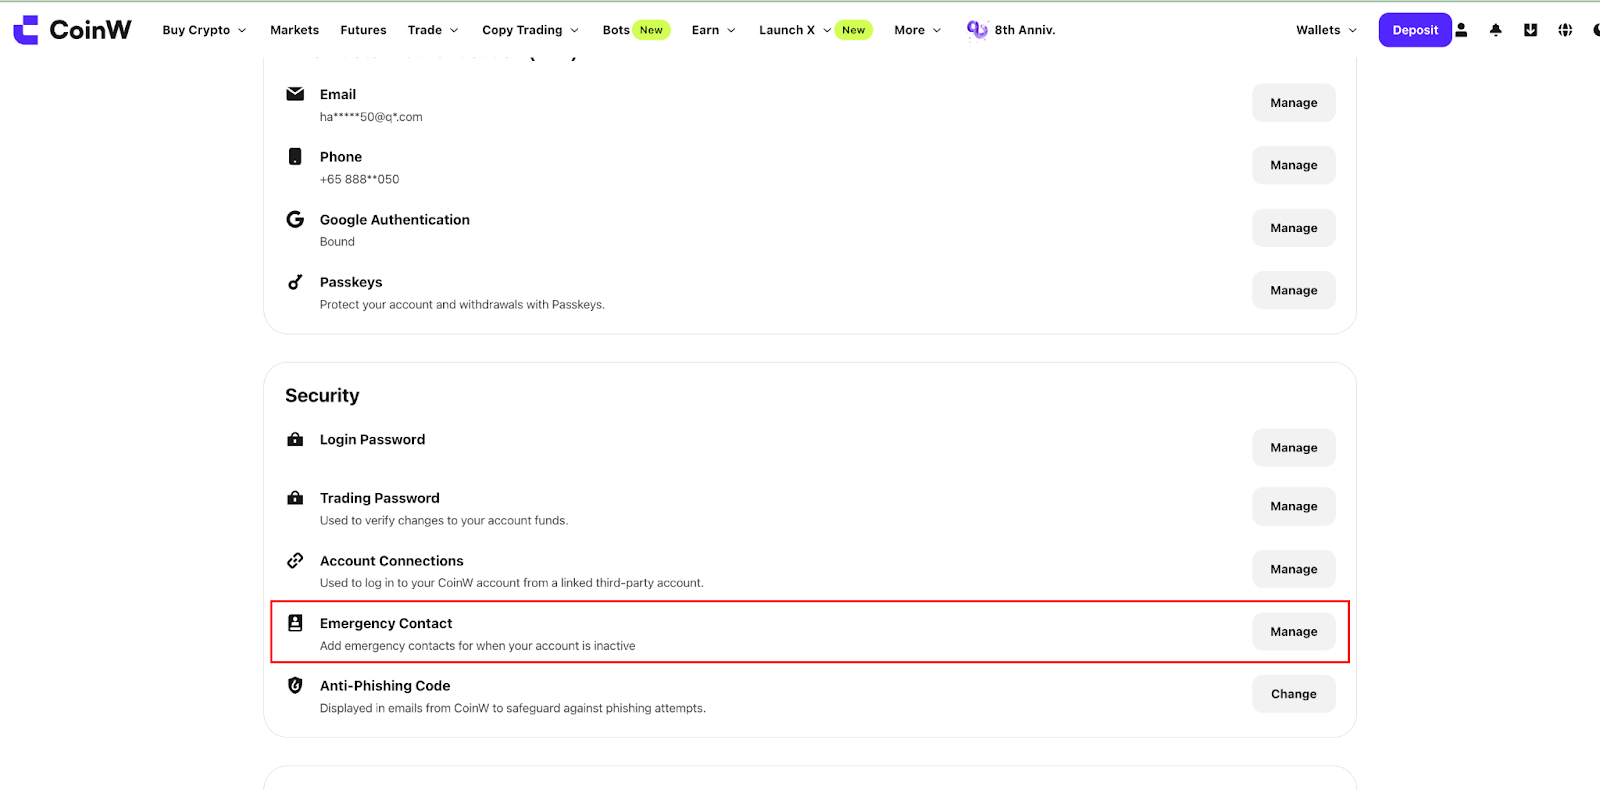Manage the Trading Password

point(1293,506)
